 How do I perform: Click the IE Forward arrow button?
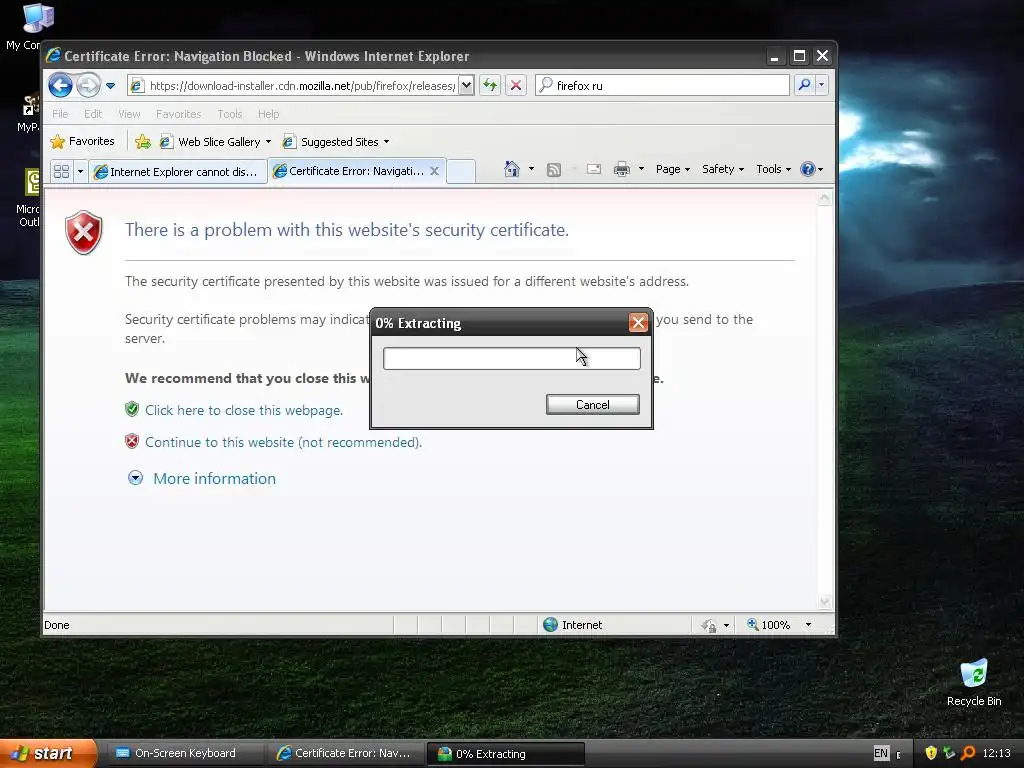click(x=88, y=85)
